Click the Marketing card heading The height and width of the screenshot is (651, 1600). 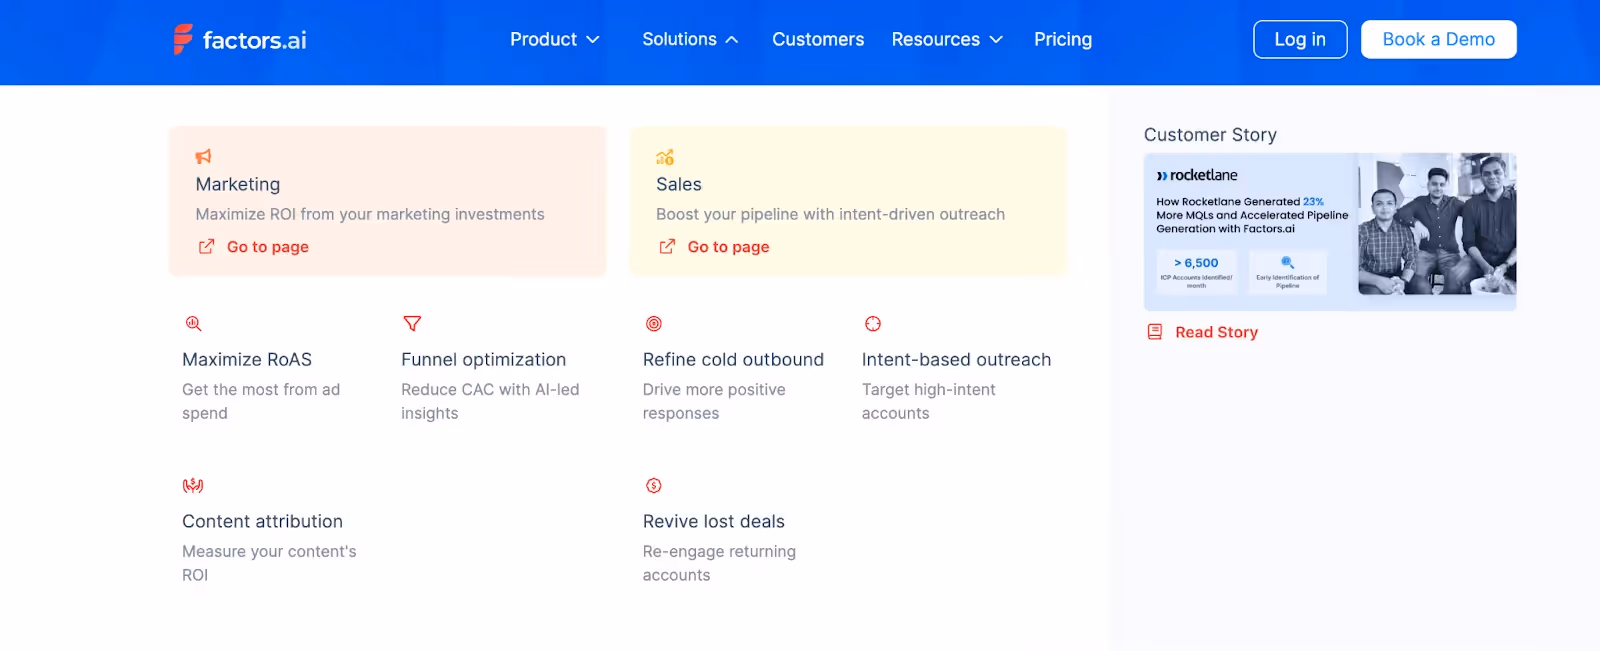(x=238, y=184)
